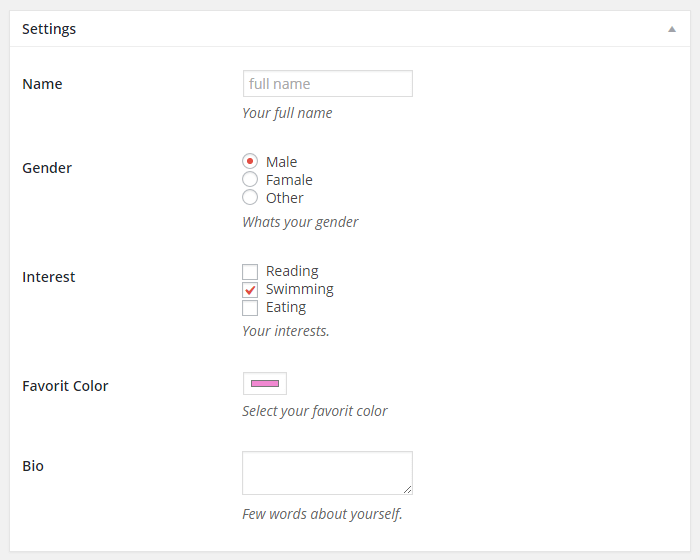The height and width of the screenshot is (560, 700).
Task: Focus the full name input field
Action: point(328,84)
